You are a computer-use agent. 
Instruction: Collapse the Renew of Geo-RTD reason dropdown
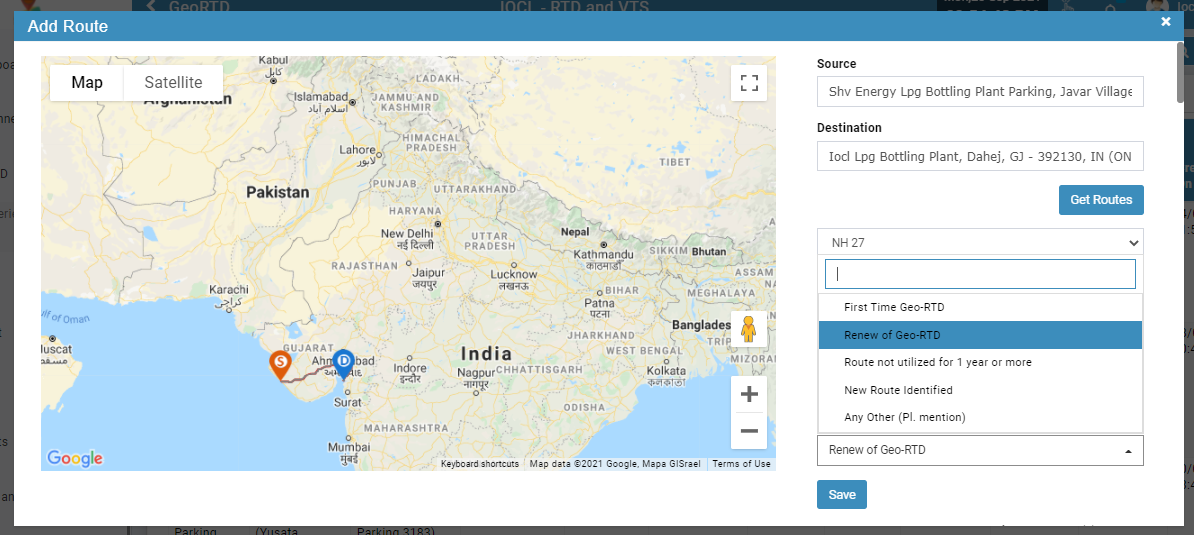pyautogui.click(x=980, y=451)
